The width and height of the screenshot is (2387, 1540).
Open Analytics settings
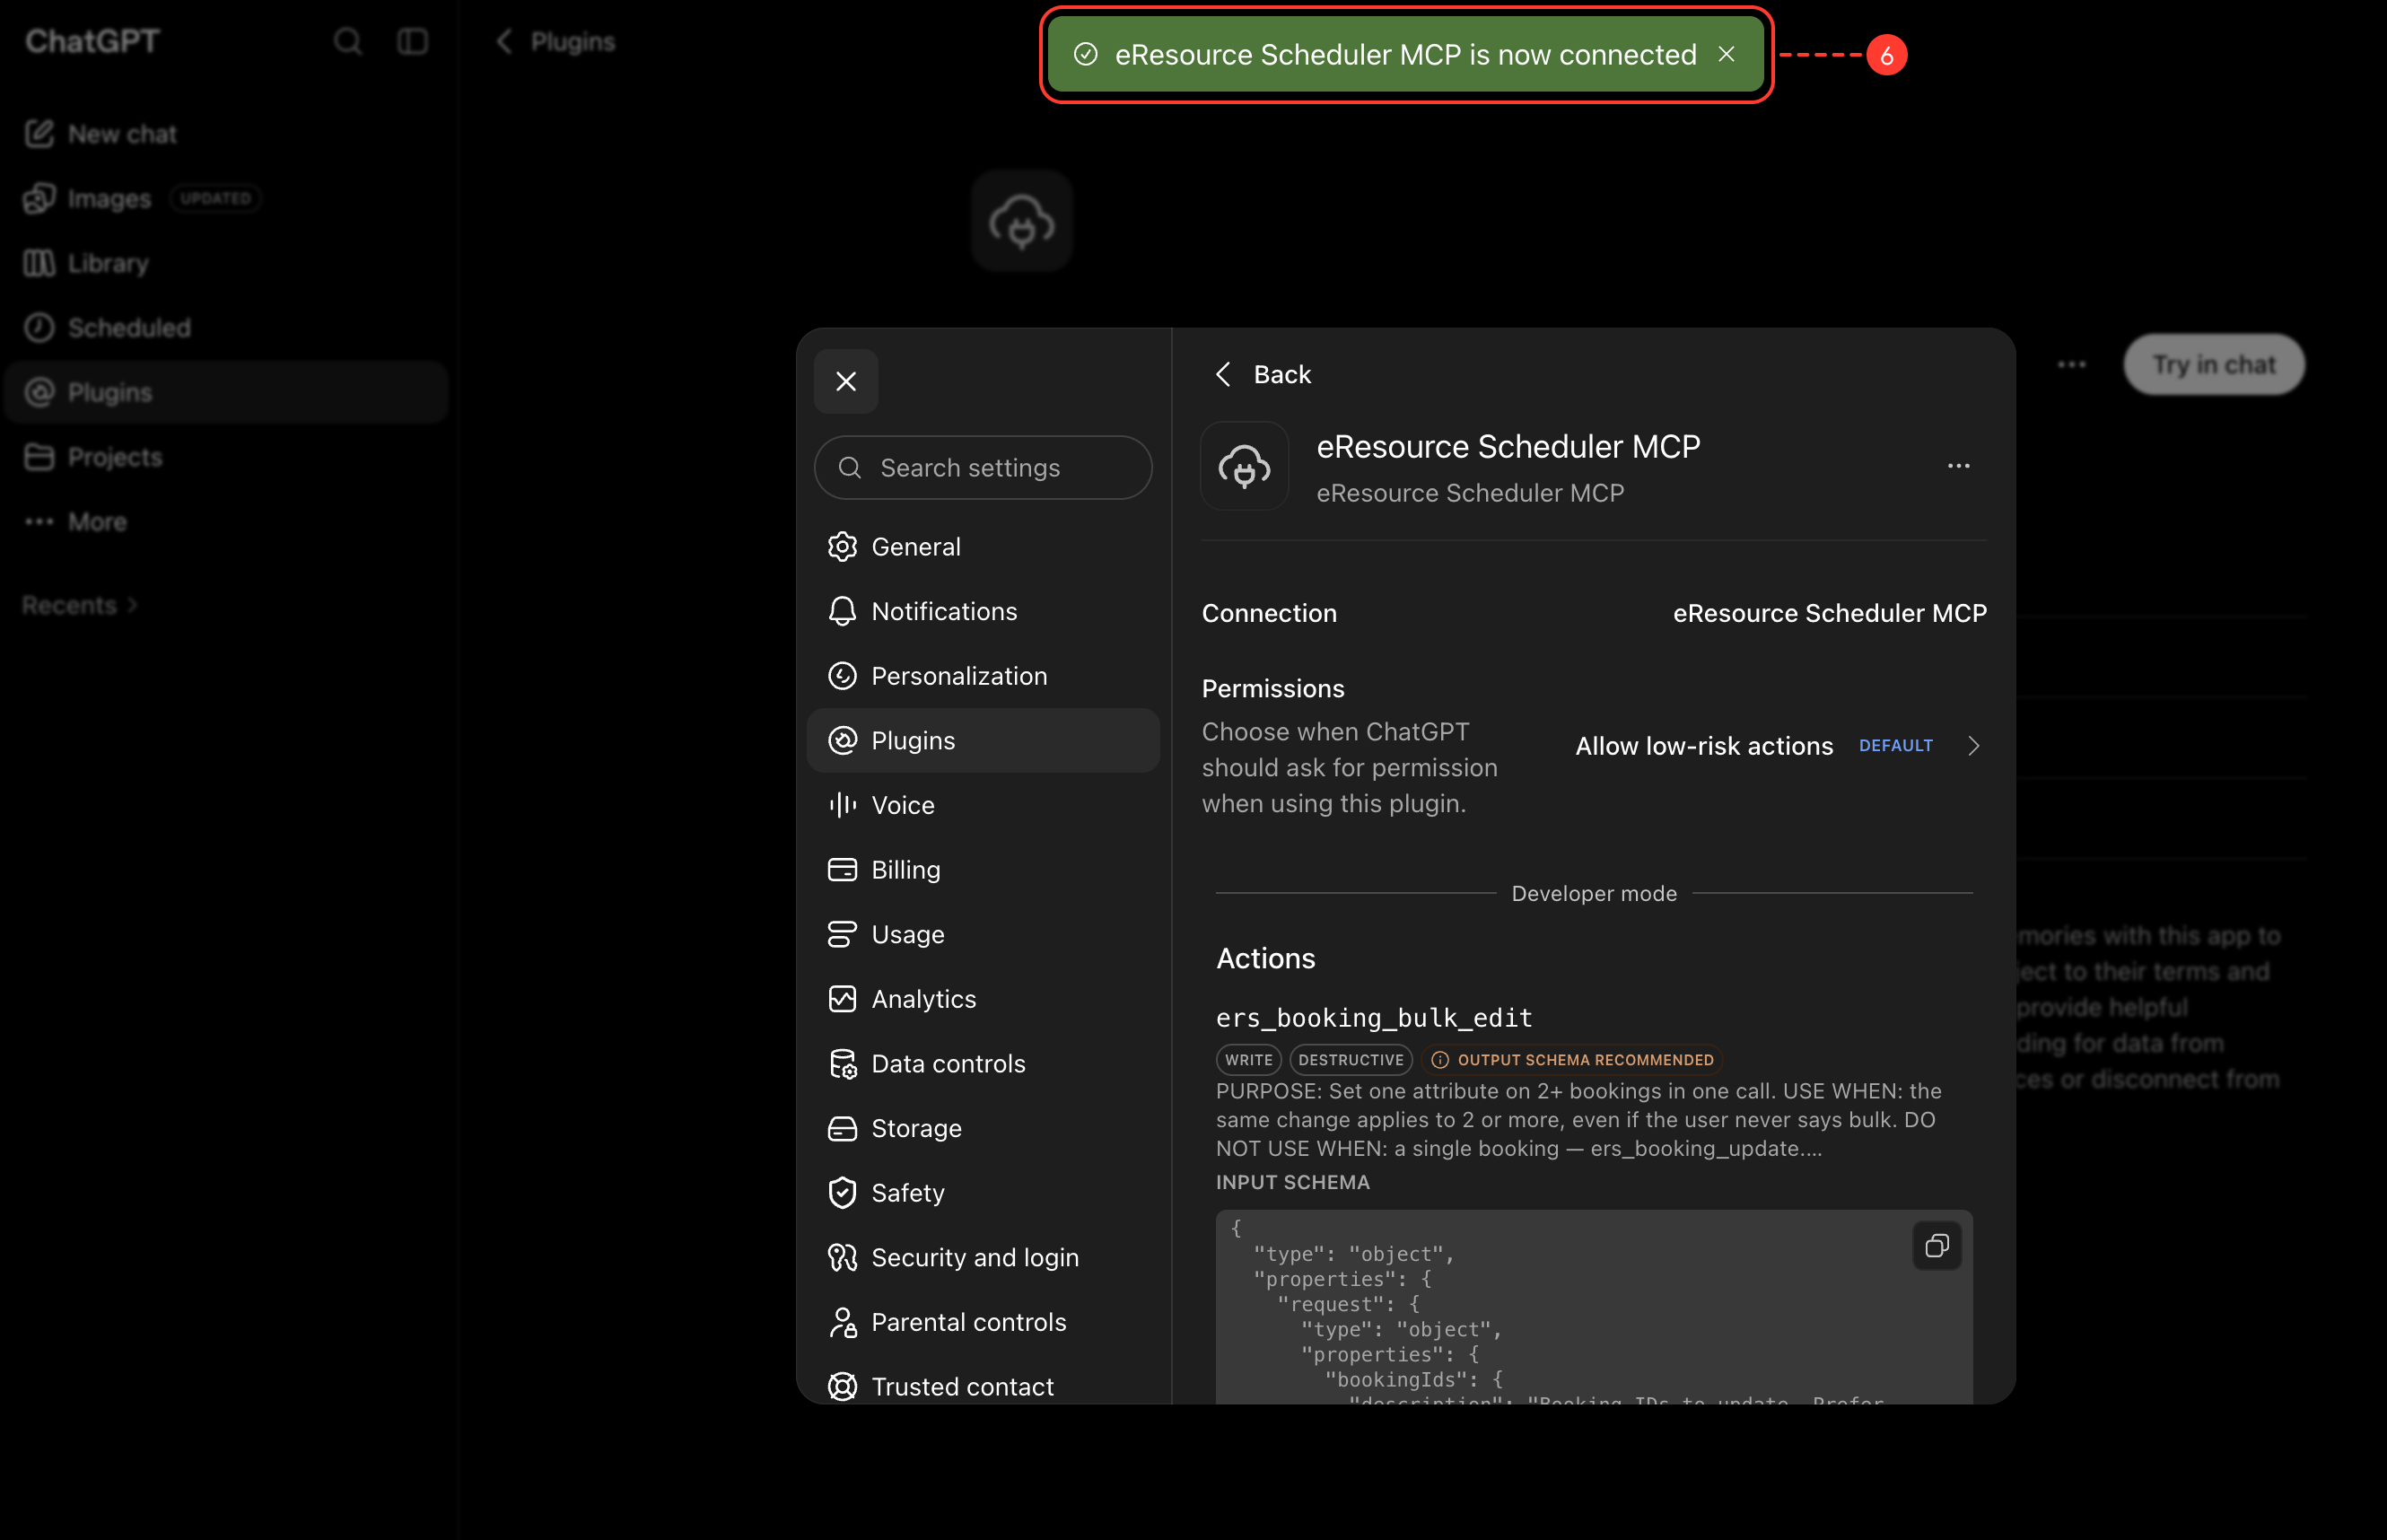click(983, 999)
